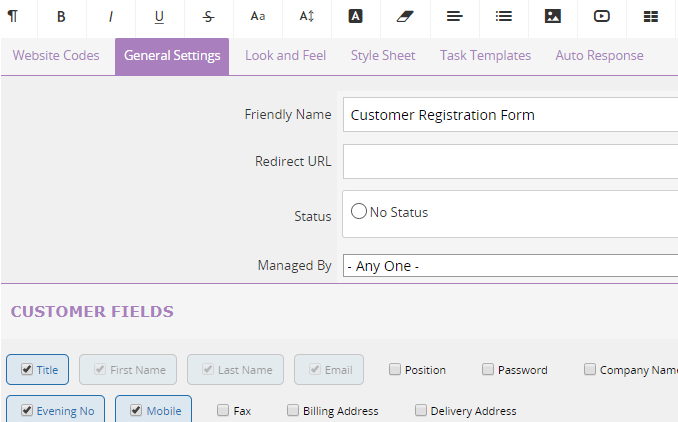Expand the Managed By dropdown
This screenshot has width=678, height=422.
point(510,265)
